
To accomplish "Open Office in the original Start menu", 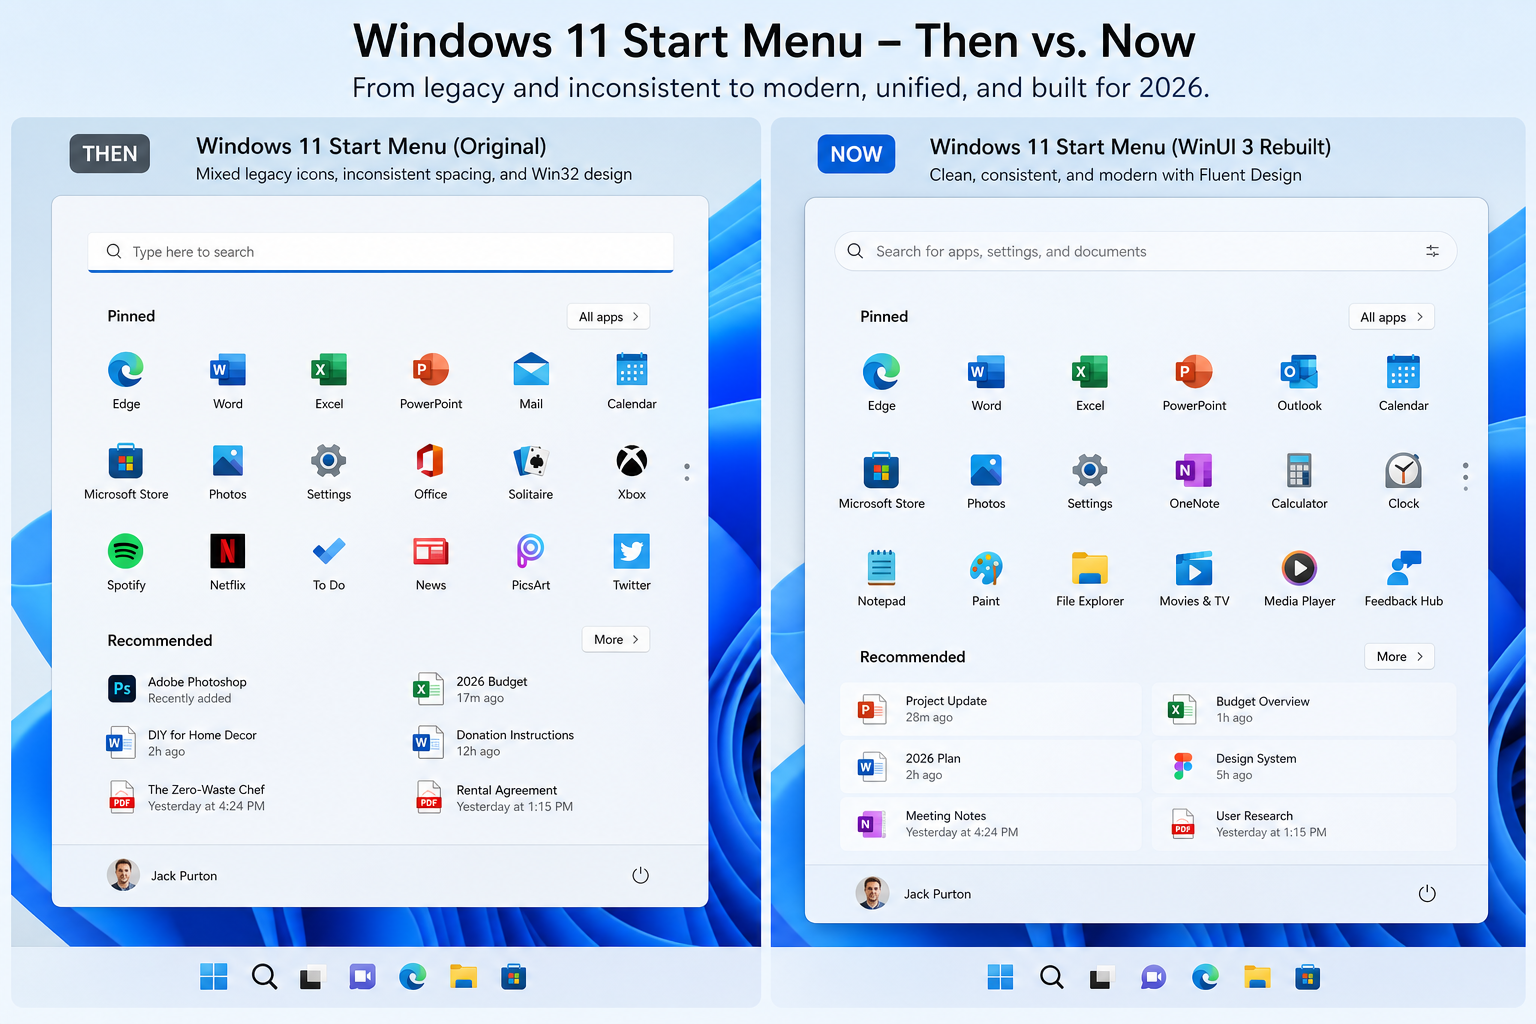I will click(x=431, y=471).
